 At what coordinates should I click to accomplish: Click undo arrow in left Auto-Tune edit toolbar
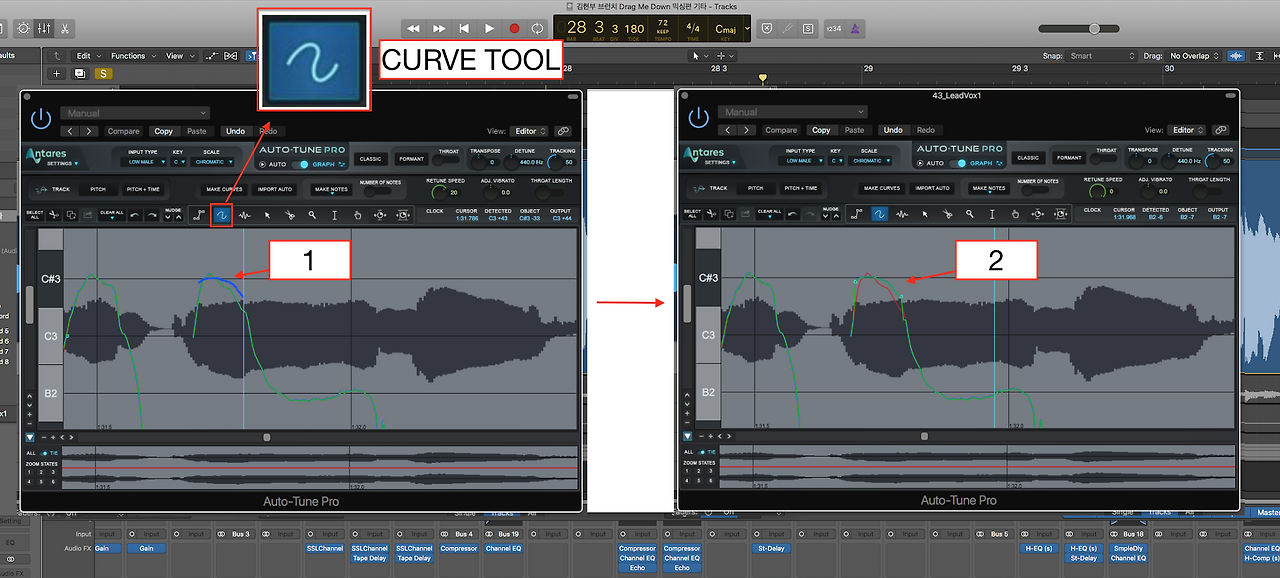(134, 214)
